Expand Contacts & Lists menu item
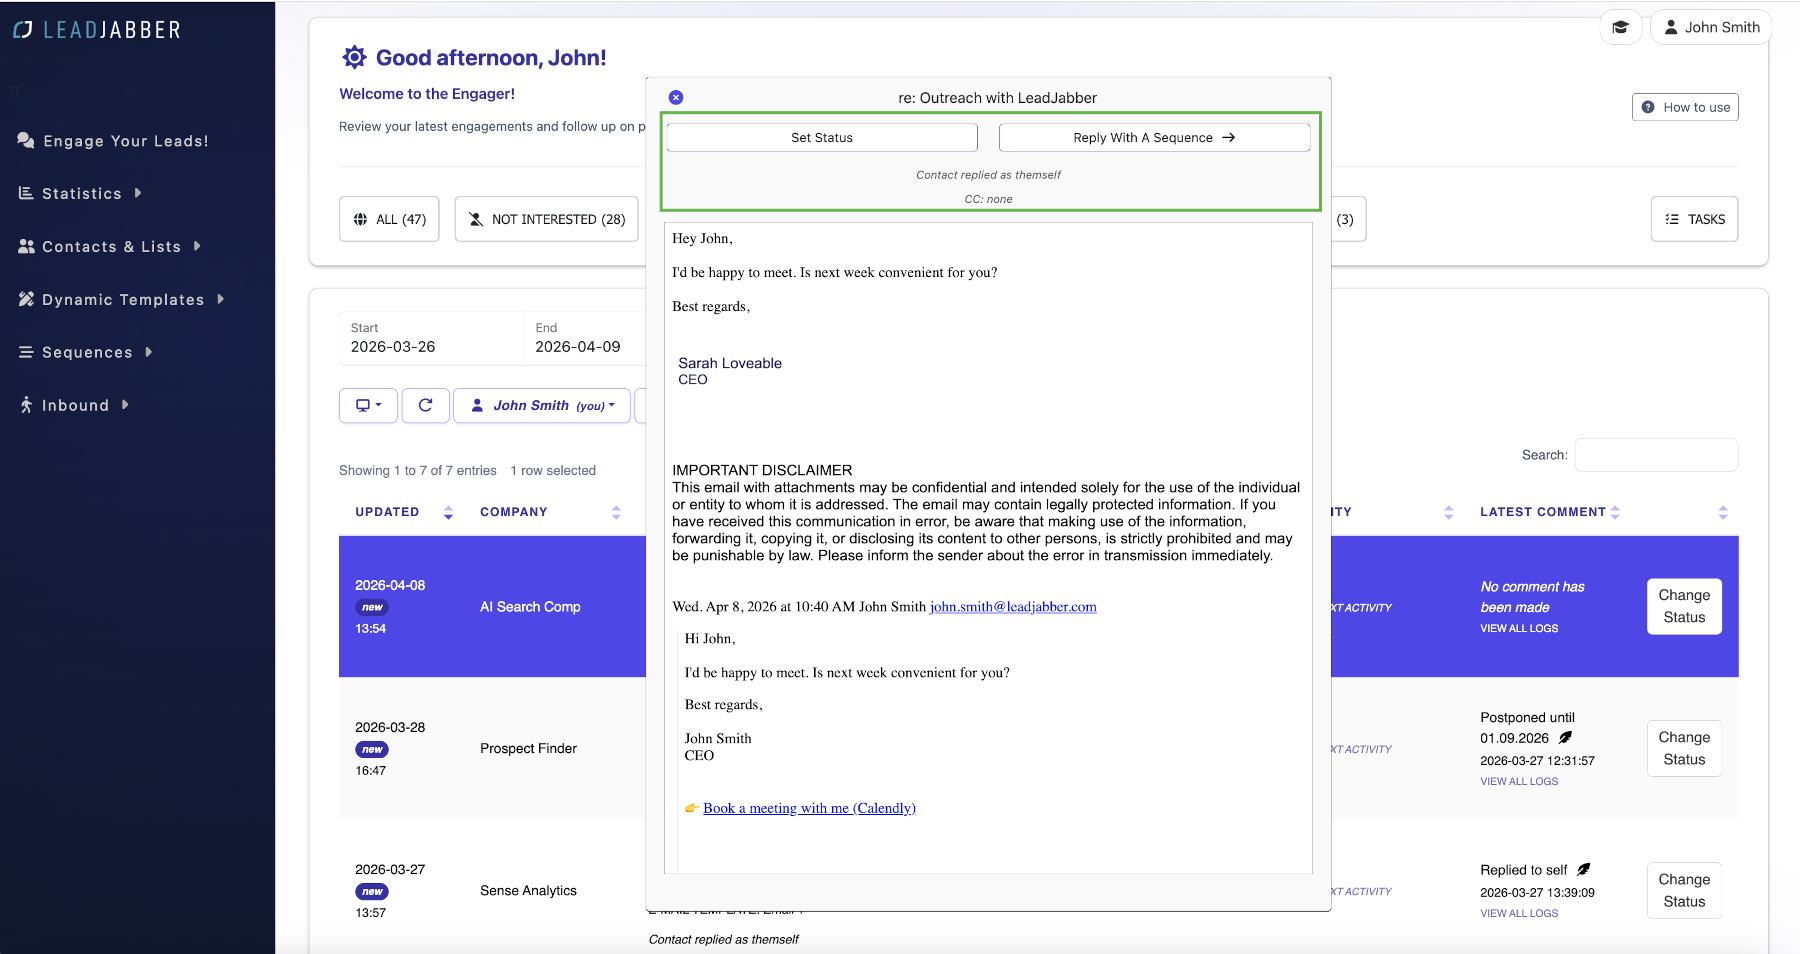1800x954 pixels. tap(111, 246)
